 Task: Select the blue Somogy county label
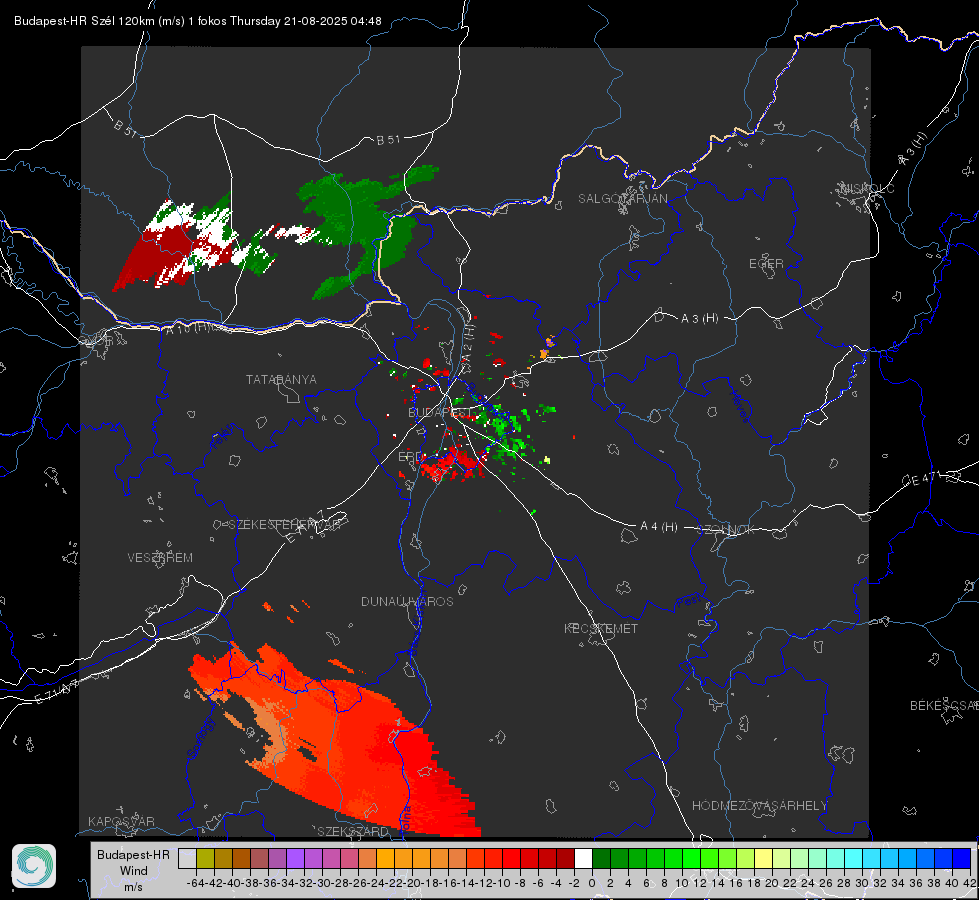click(x=200, y=737)
